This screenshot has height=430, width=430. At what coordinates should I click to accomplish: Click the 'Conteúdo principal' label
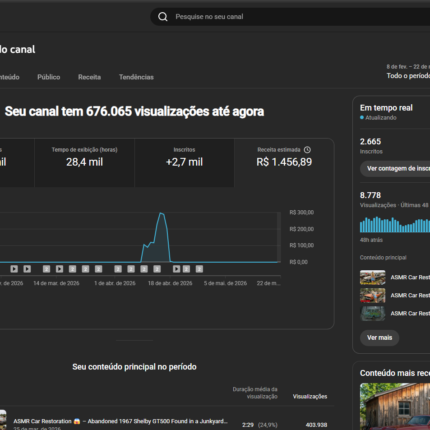[383, 257]
